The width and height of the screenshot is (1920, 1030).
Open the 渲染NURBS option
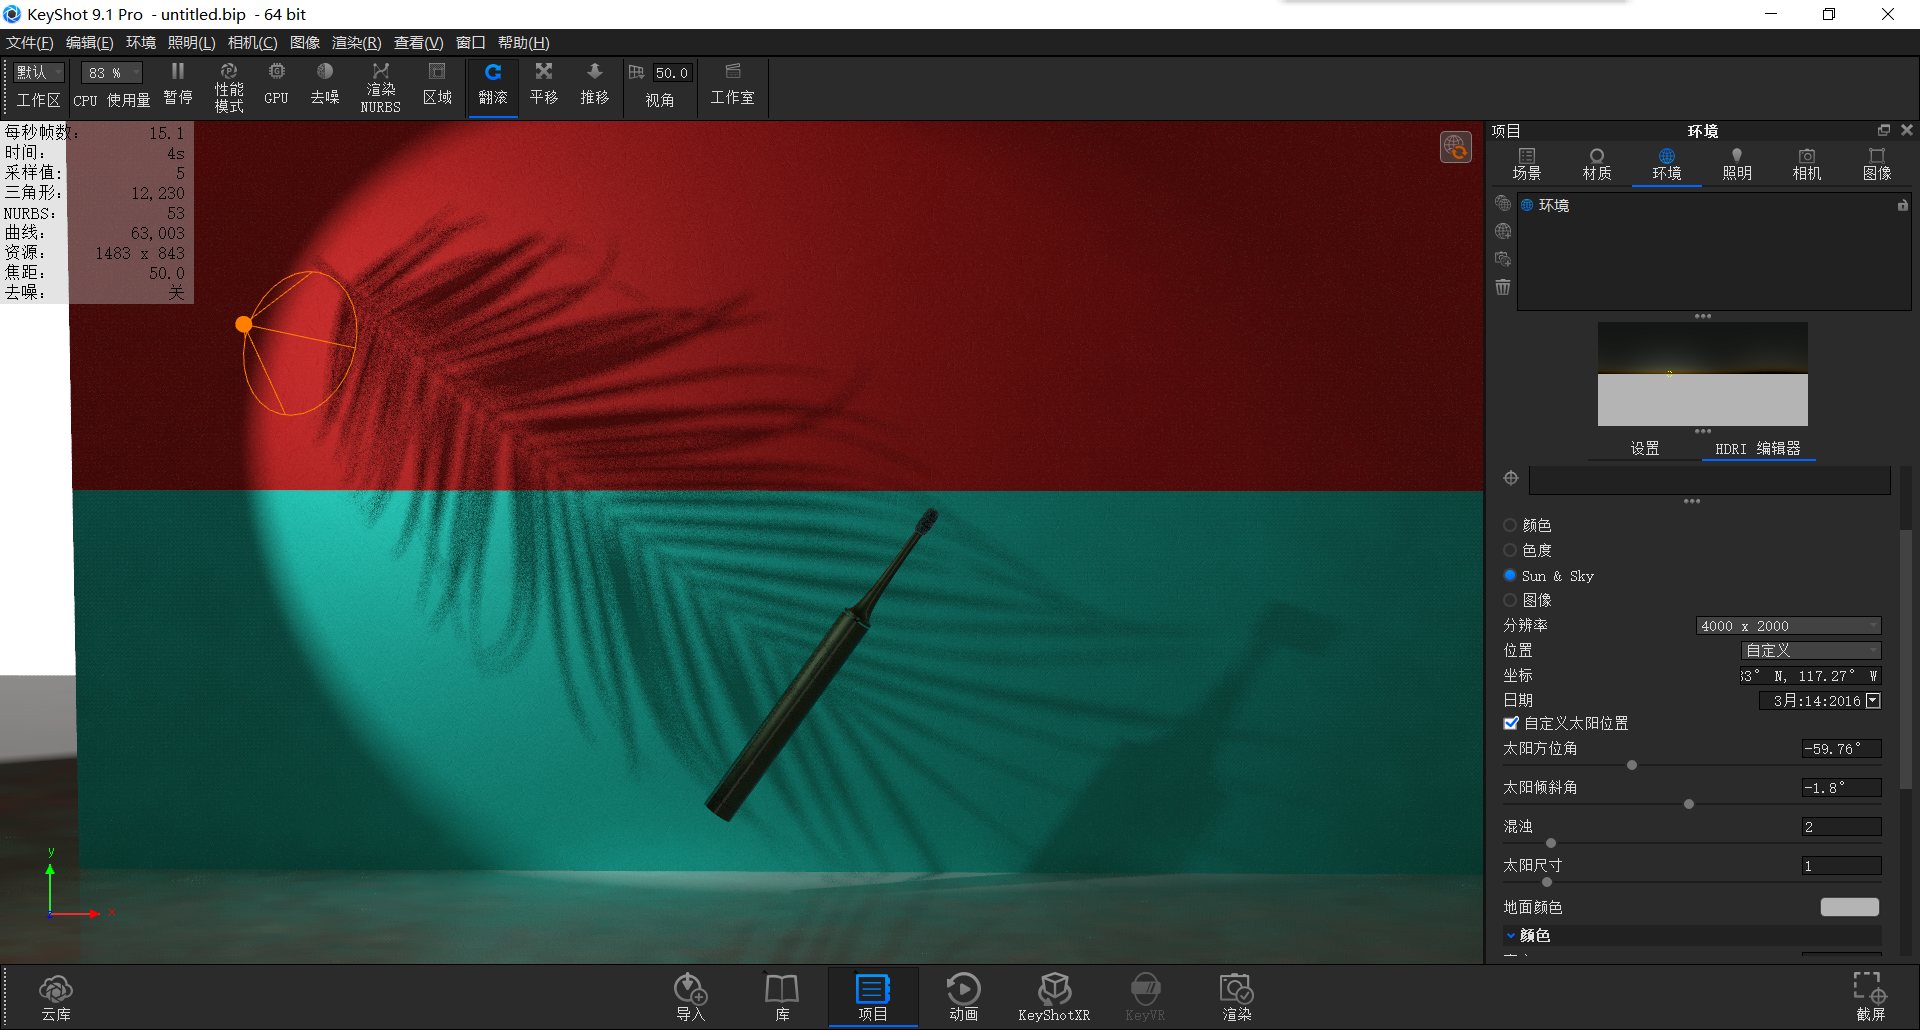click(x=381, y=85)
